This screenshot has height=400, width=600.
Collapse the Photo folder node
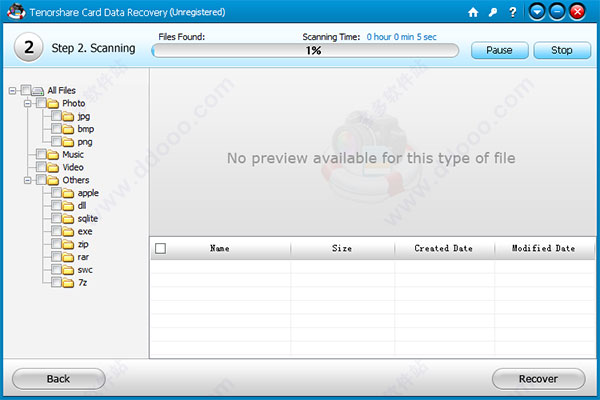[28, 103]
